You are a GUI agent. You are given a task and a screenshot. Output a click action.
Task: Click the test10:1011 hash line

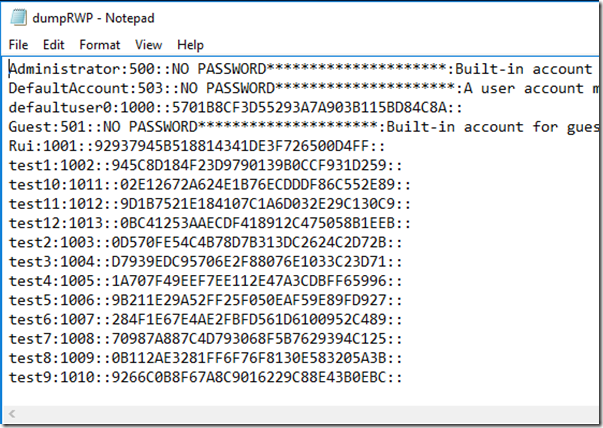pos(210,185)
